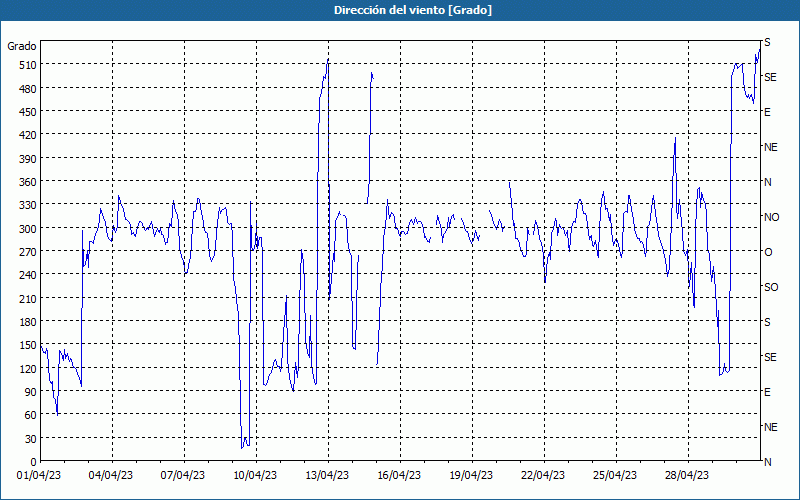Select the 30 value on left axis

[x=31, y=439]
